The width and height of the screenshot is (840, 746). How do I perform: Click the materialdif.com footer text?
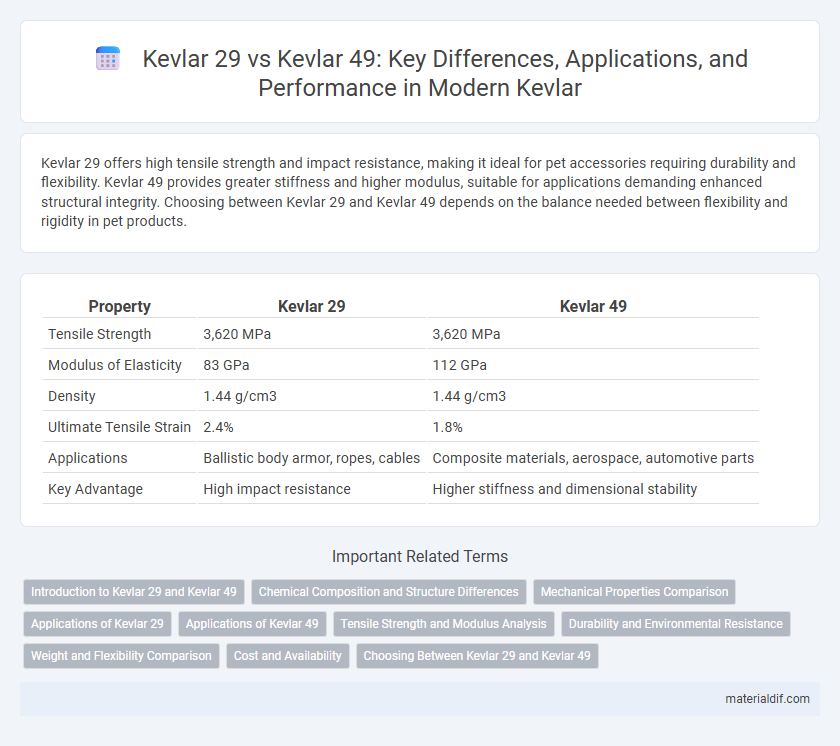pos(767,699)
